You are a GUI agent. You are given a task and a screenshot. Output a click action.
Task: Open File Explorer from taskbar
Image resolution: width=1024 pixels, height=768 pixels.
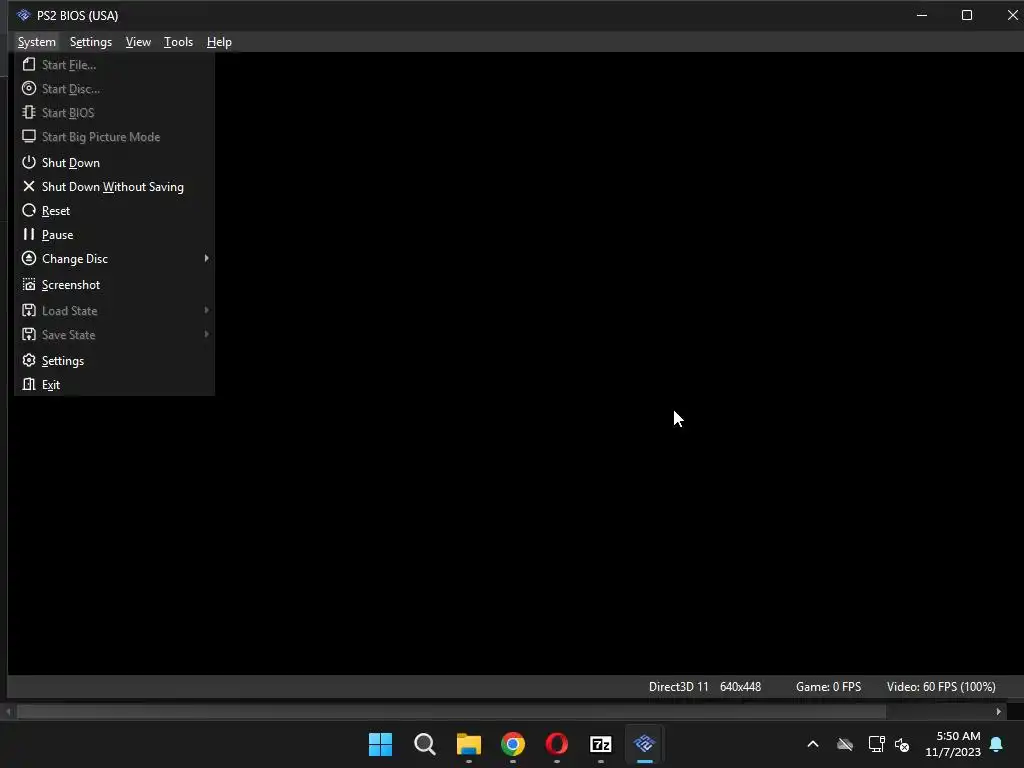[469, 744]
